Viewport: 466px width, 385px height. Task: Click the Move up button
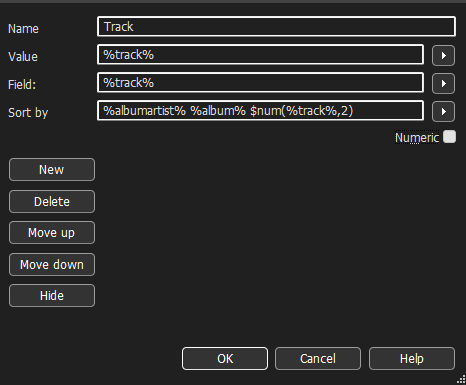52,233
